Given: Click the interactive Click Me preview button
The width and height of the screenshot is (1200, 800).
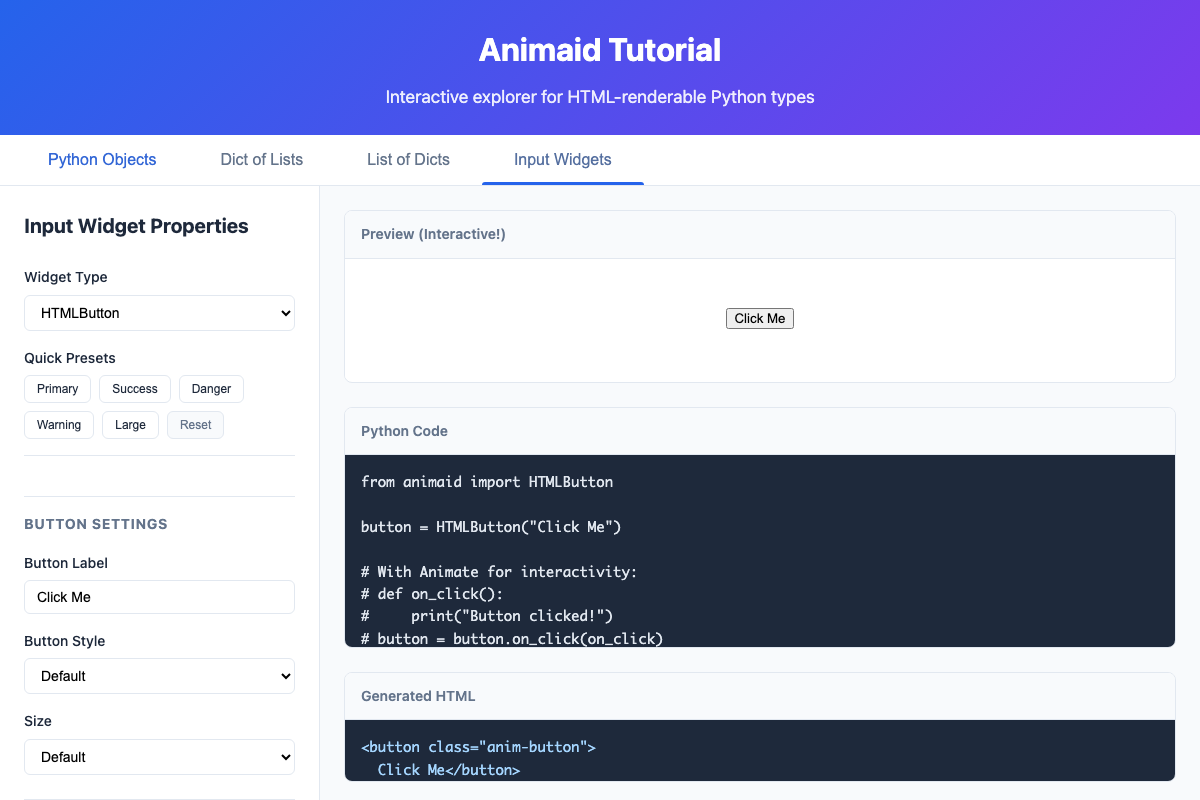Looking at the screenshot, I should (759, 318).
